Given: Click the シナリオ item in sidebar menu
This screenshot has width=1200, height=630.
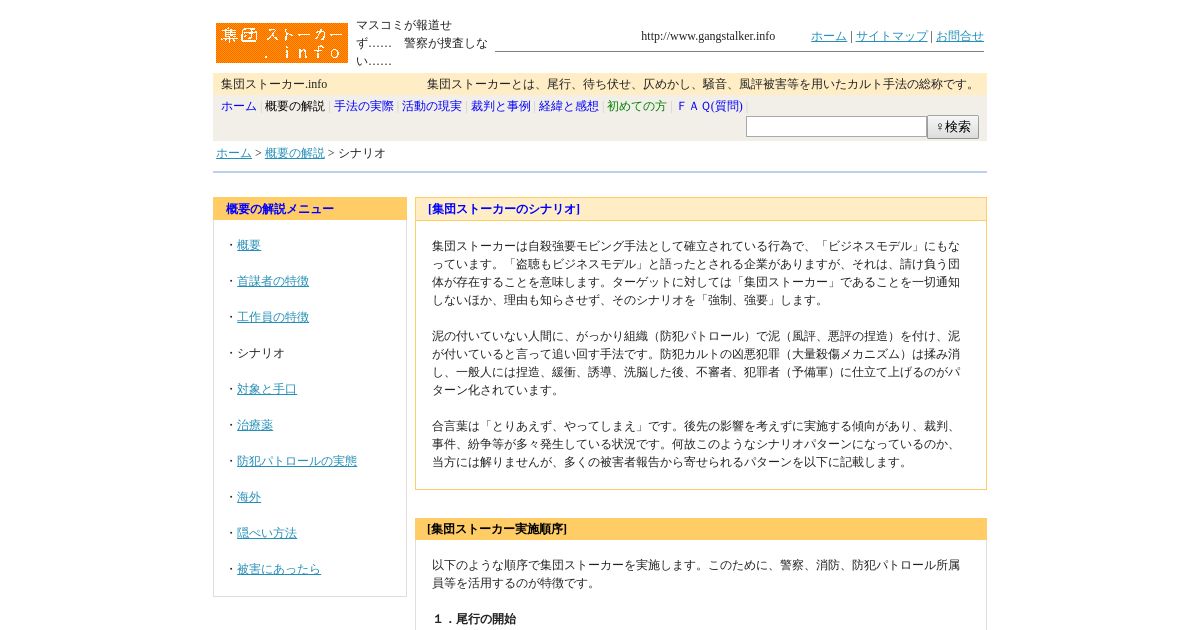Looking at the screenshot, I should pyautogui.click(x=261, y=353).
